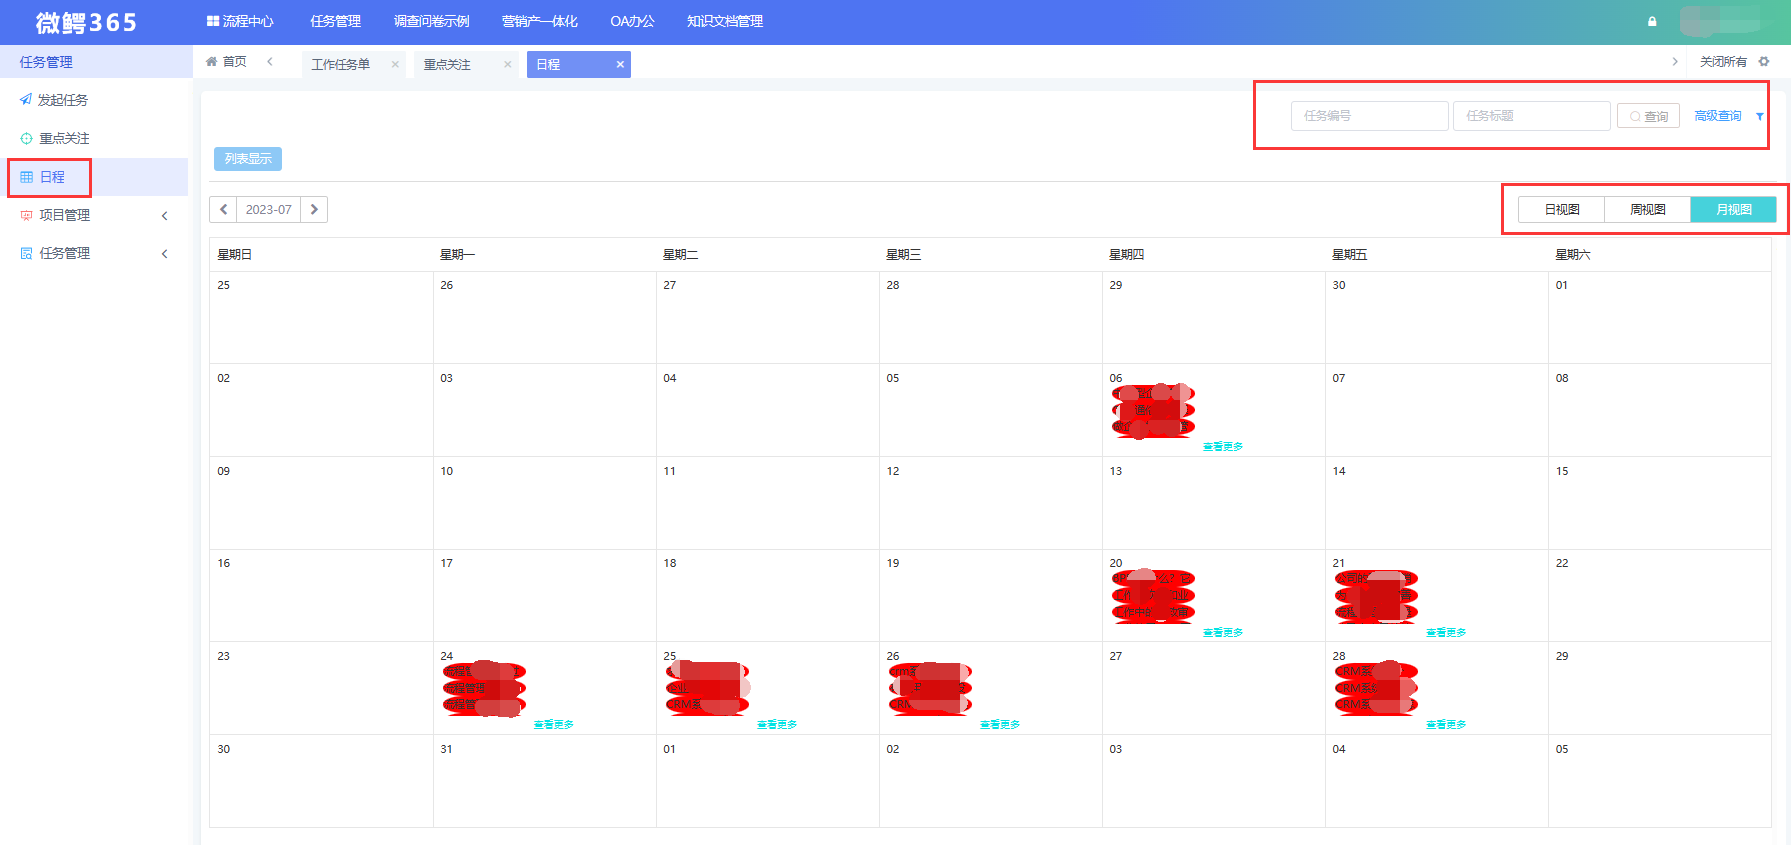This screenshot has height=845, width=1791.
Task: Click the settings gear next to 关闭所有
Action: [1764, 62]
